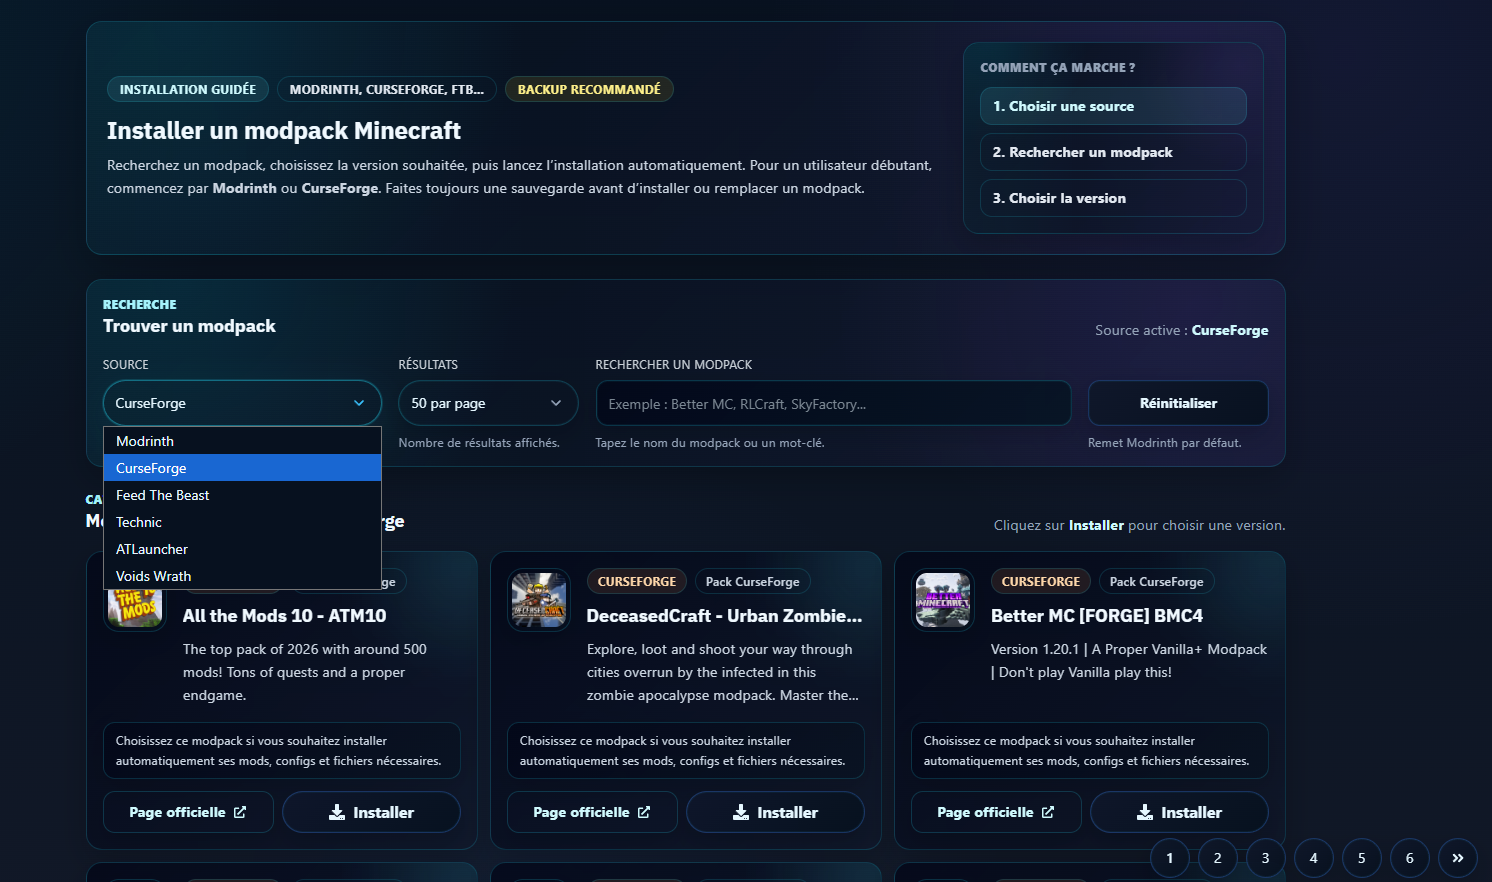
Task: Install Better MC [FORGE] BMC4
Action: click(1179, 812)
